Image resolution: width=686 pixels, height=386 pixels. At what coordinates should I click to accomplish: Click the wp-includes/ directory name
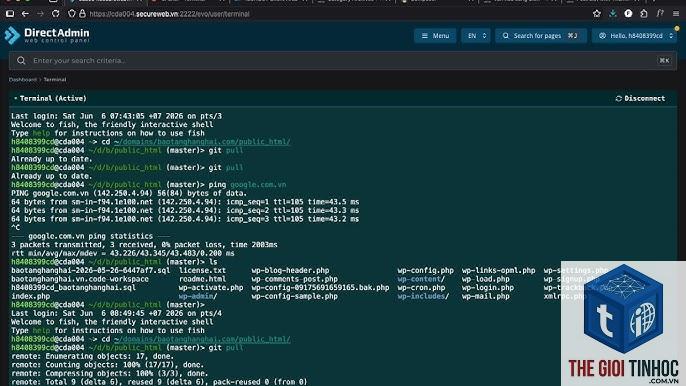tap(423, 296)
